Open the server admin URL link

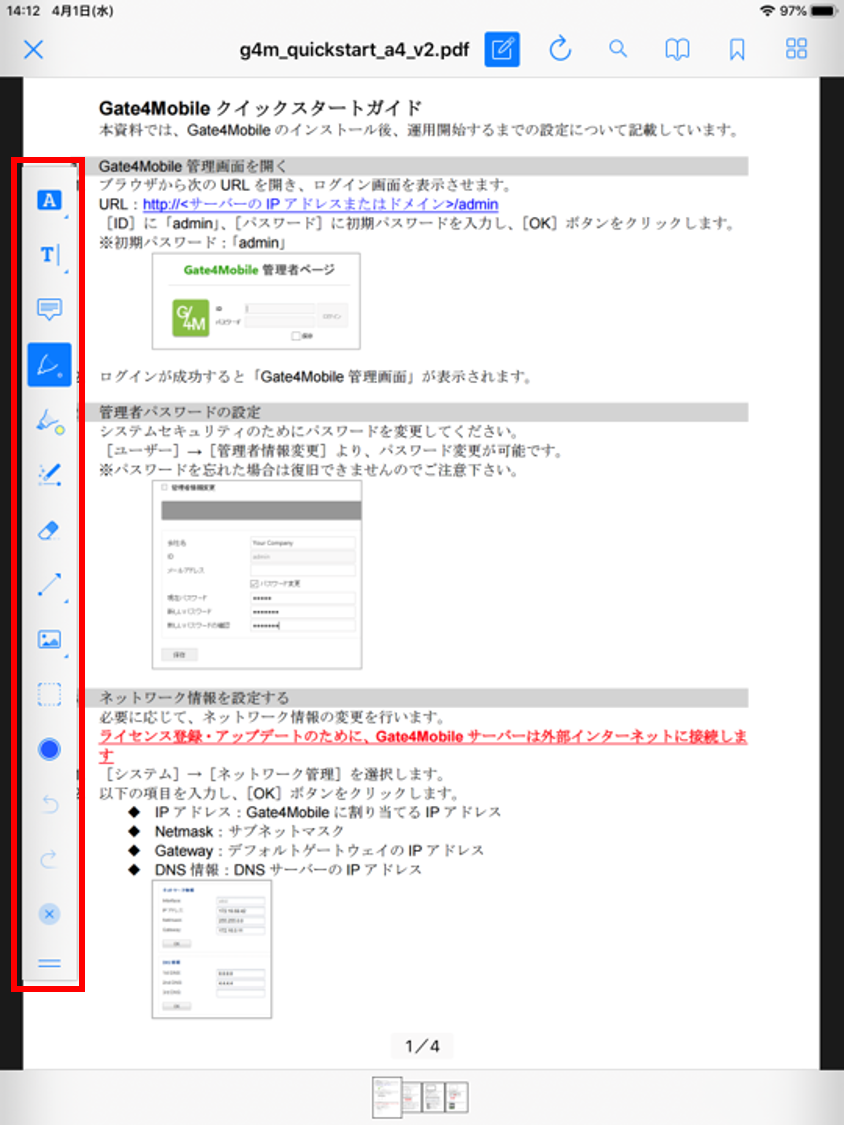[320, 204]
